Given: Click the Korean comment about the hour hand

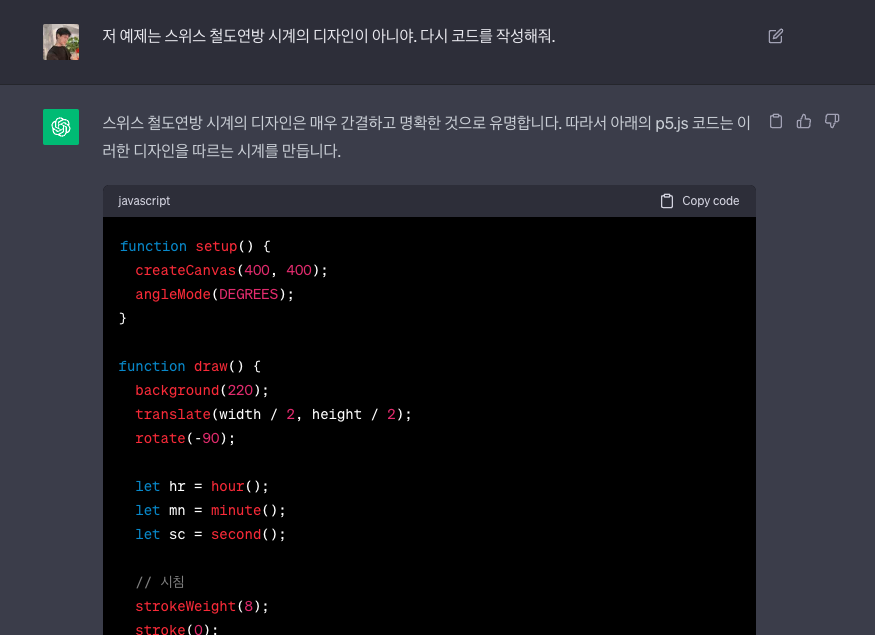Looking at the screenshot, I should tap(159, 581).
